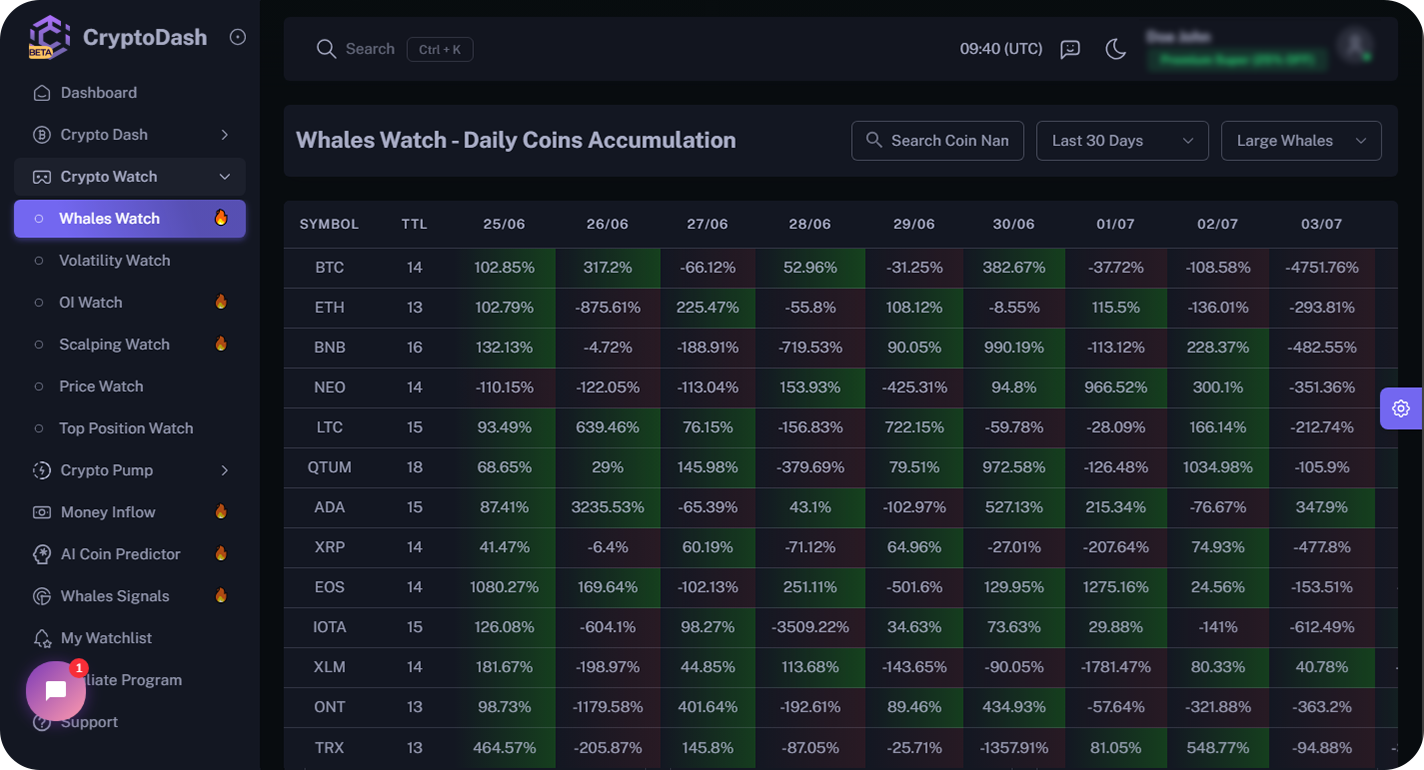Click the BTC -4751.76% cell
The image size is (1424, 770).
(x=1322, y=268)
